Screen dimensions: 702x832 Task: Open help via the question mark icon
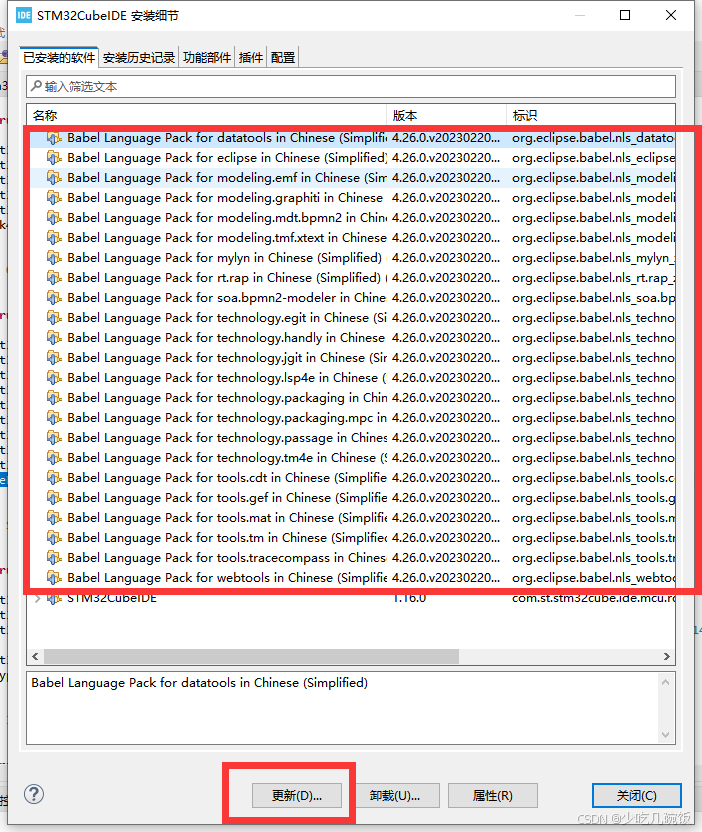(34, 794)
